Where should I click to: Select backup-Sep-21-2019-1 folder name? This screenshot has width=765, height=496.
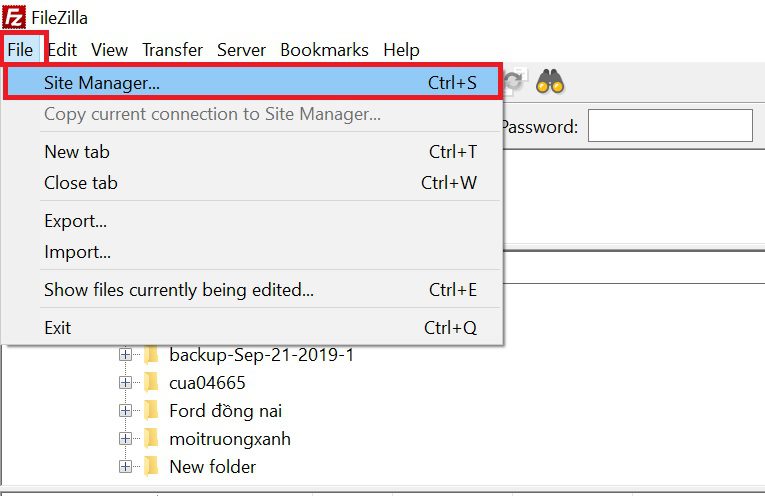tap(262, 355)
